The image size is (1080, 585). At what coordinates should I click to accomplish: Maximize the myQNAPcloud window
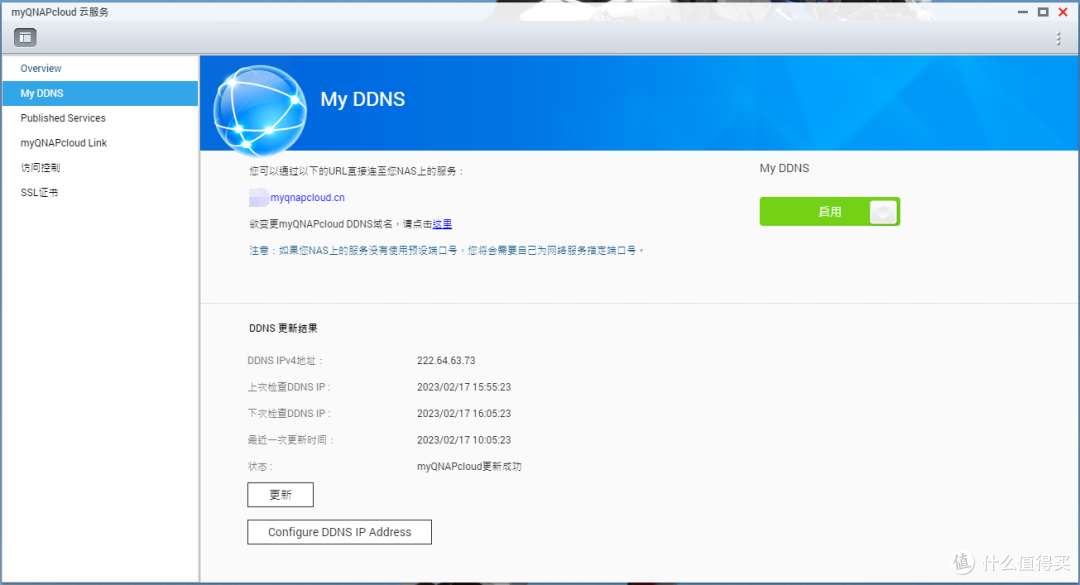pyautogui.click(x=1043, y=12)
